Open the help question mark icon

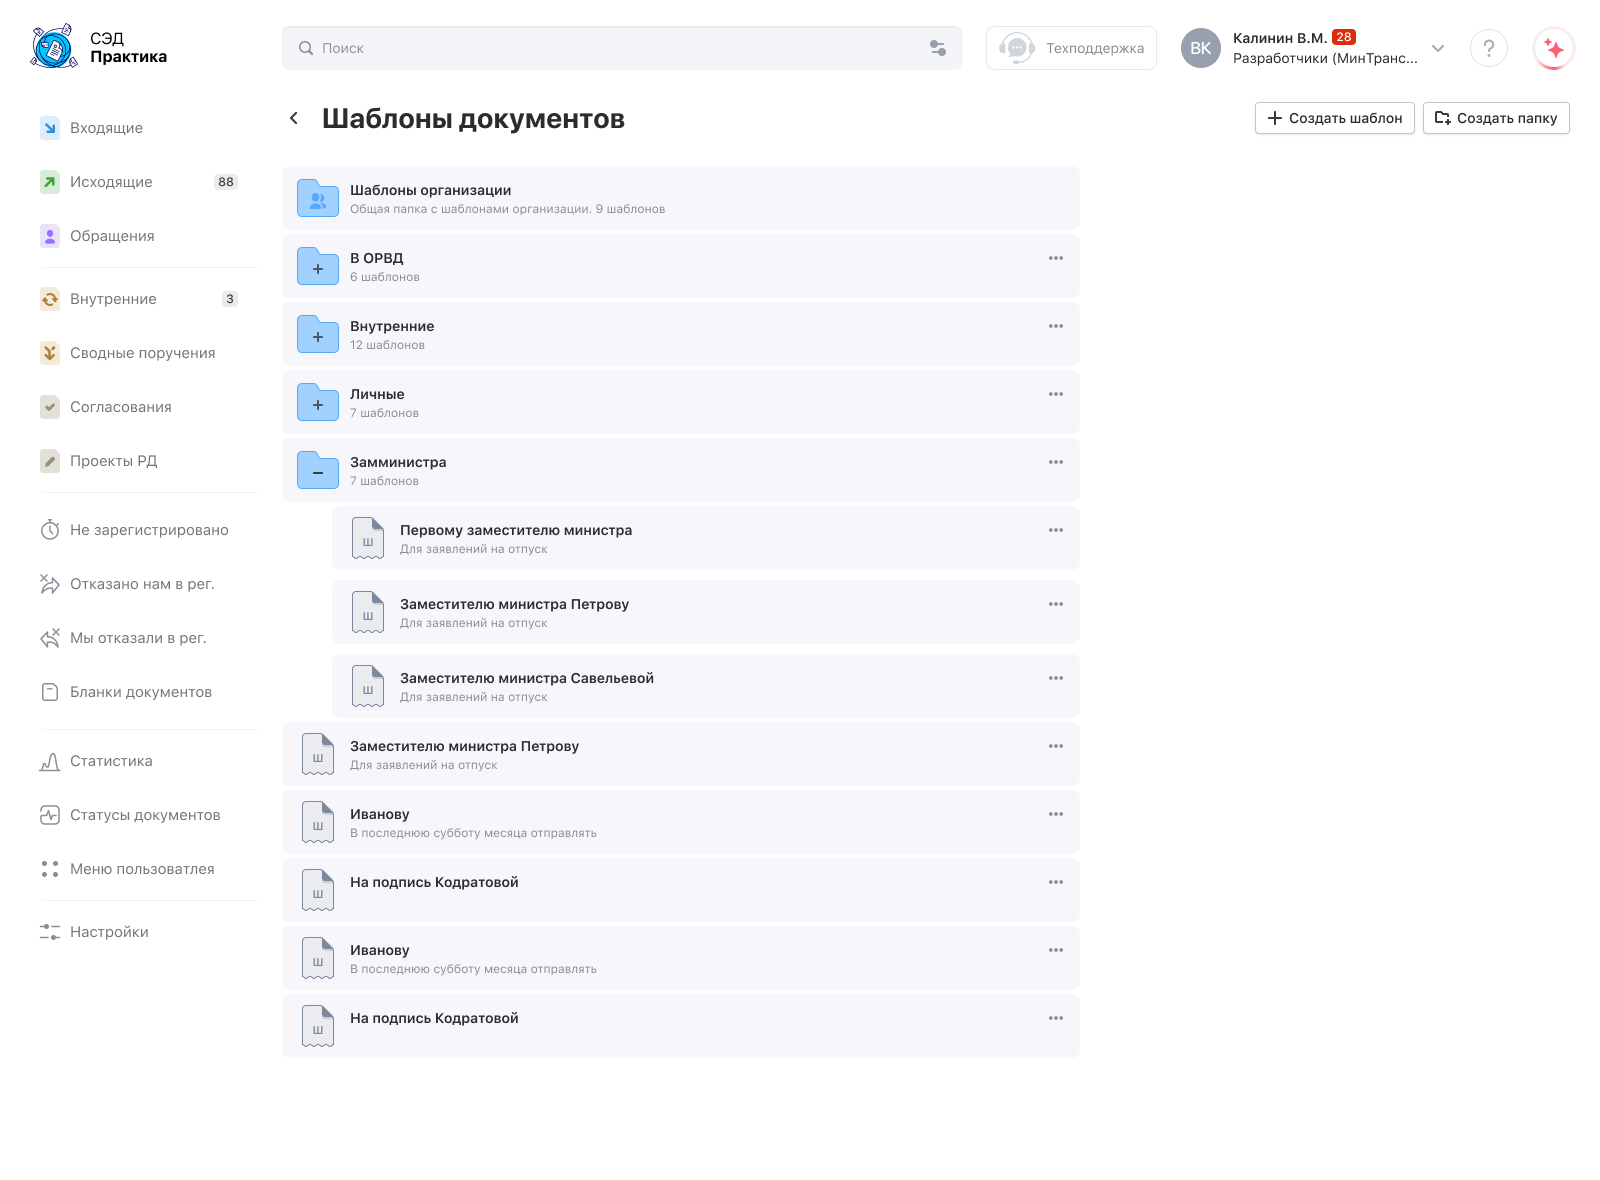coord(1488,48)
